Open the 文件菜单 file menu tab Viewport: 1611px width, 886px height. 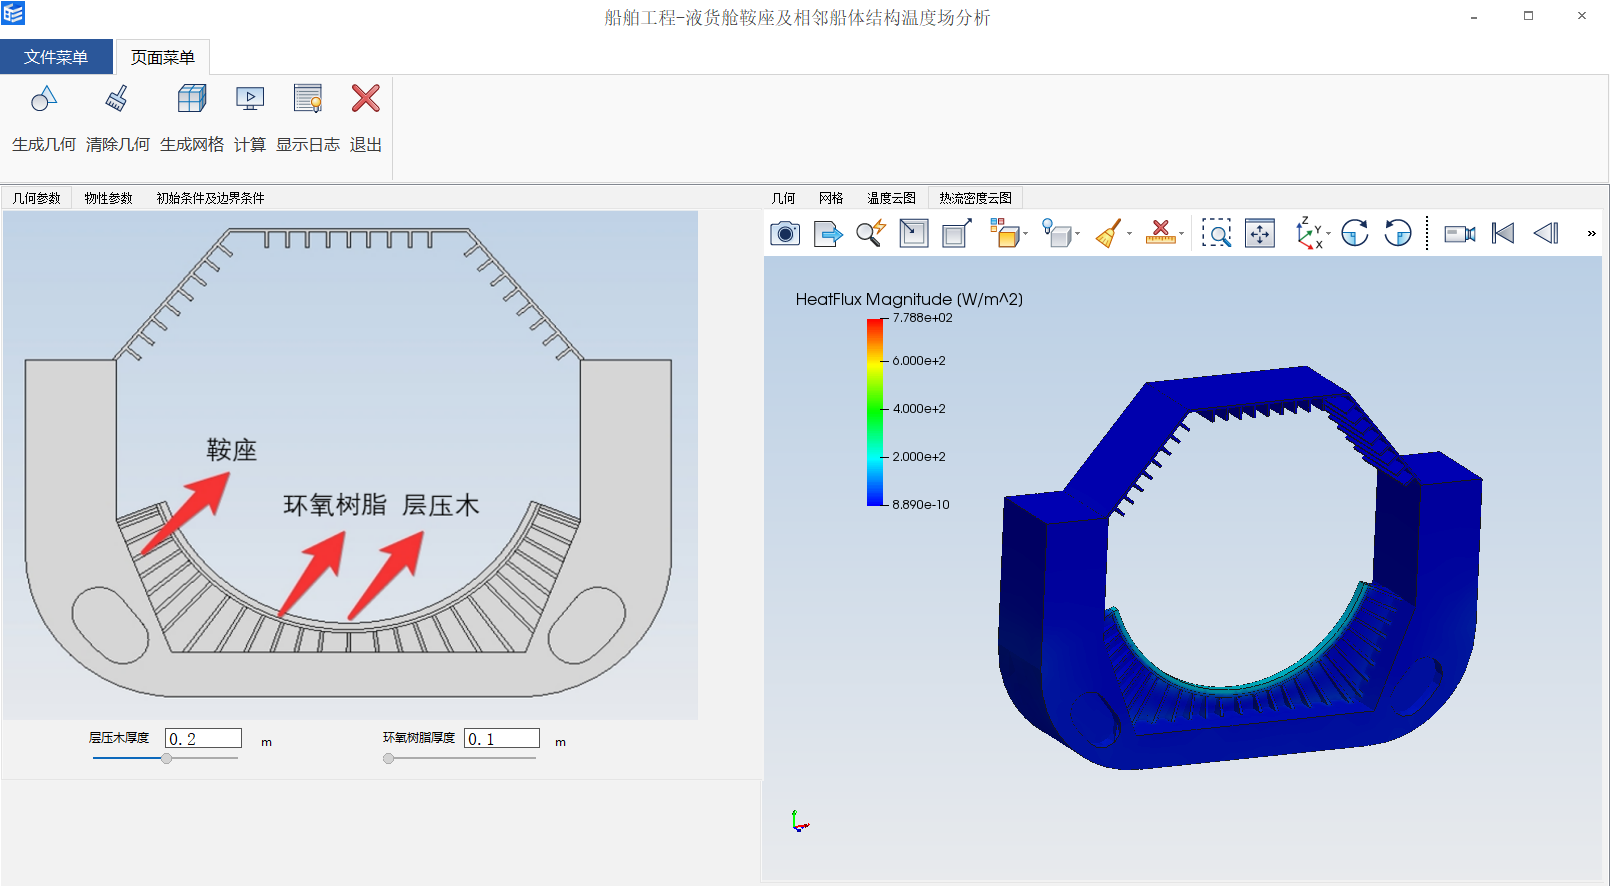pos(56,57)
